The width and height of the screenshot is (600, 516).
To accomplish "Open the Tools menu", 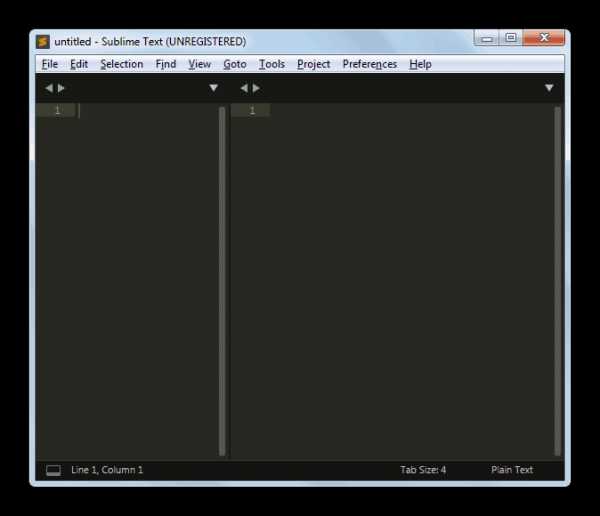I will point(272,64).
